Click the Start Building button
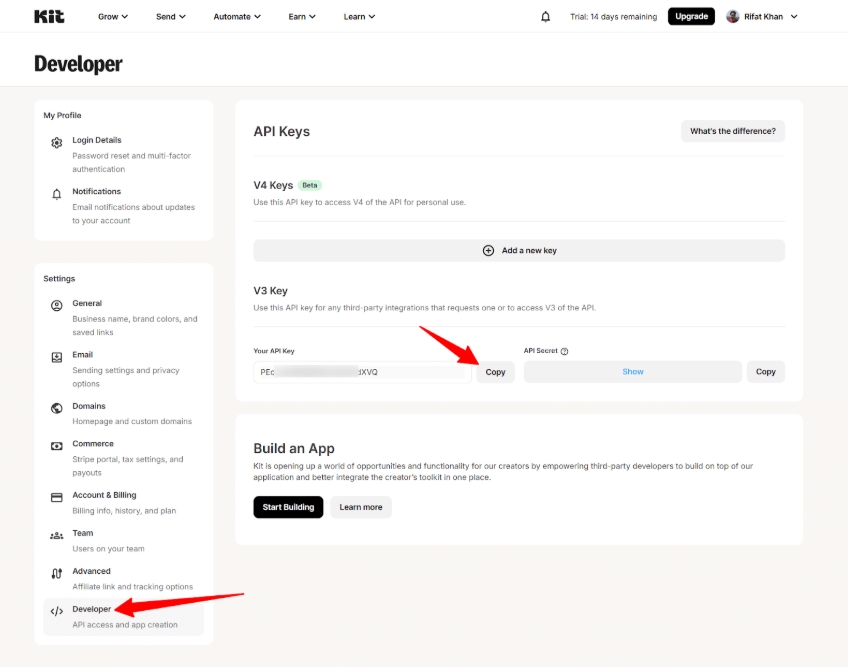The width and height of the screenshot is (848, 667). coord(288,507)
